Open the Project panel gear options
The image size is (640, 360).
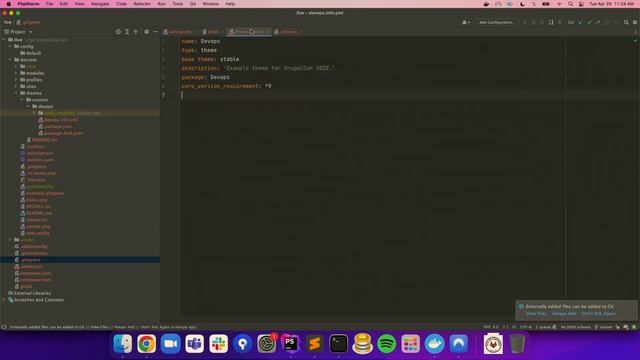point(146,31)
